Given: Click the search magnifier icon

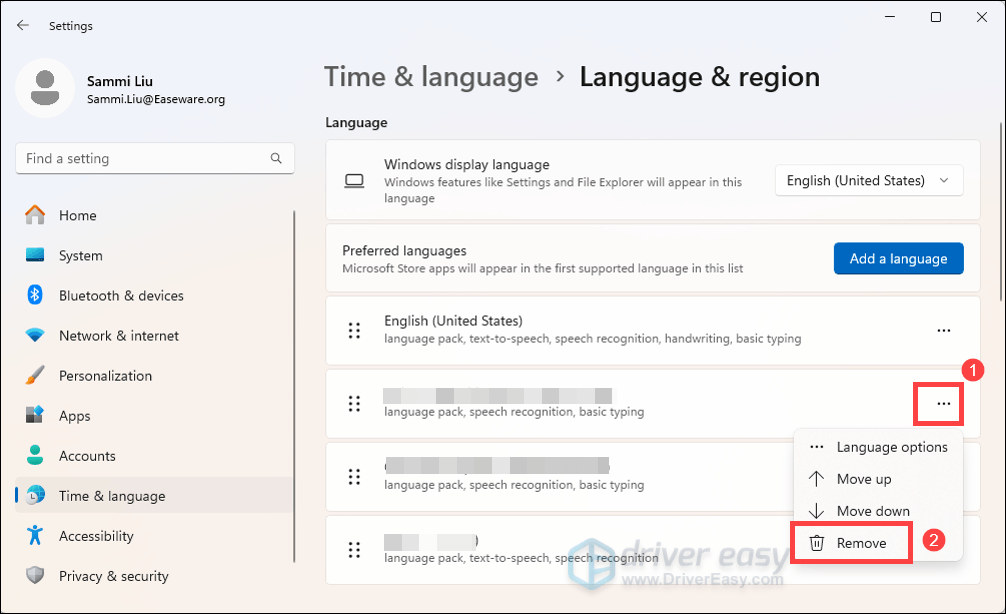Looking at the screenshot, I should [x=277, y=158].
